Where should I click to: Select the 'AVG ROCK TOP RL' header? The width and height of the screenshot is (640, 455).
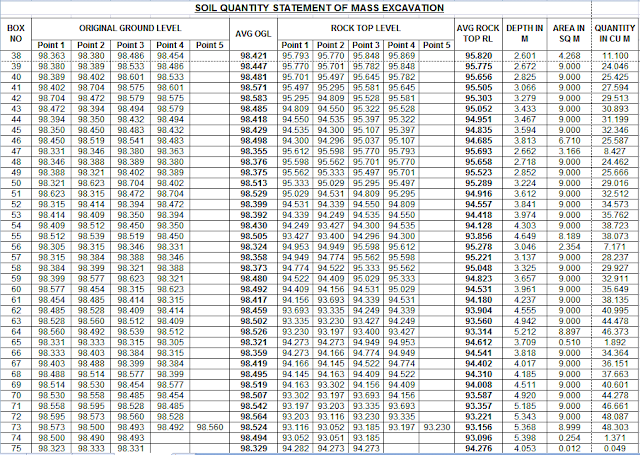pyautogui.click(x=478, y=33)
